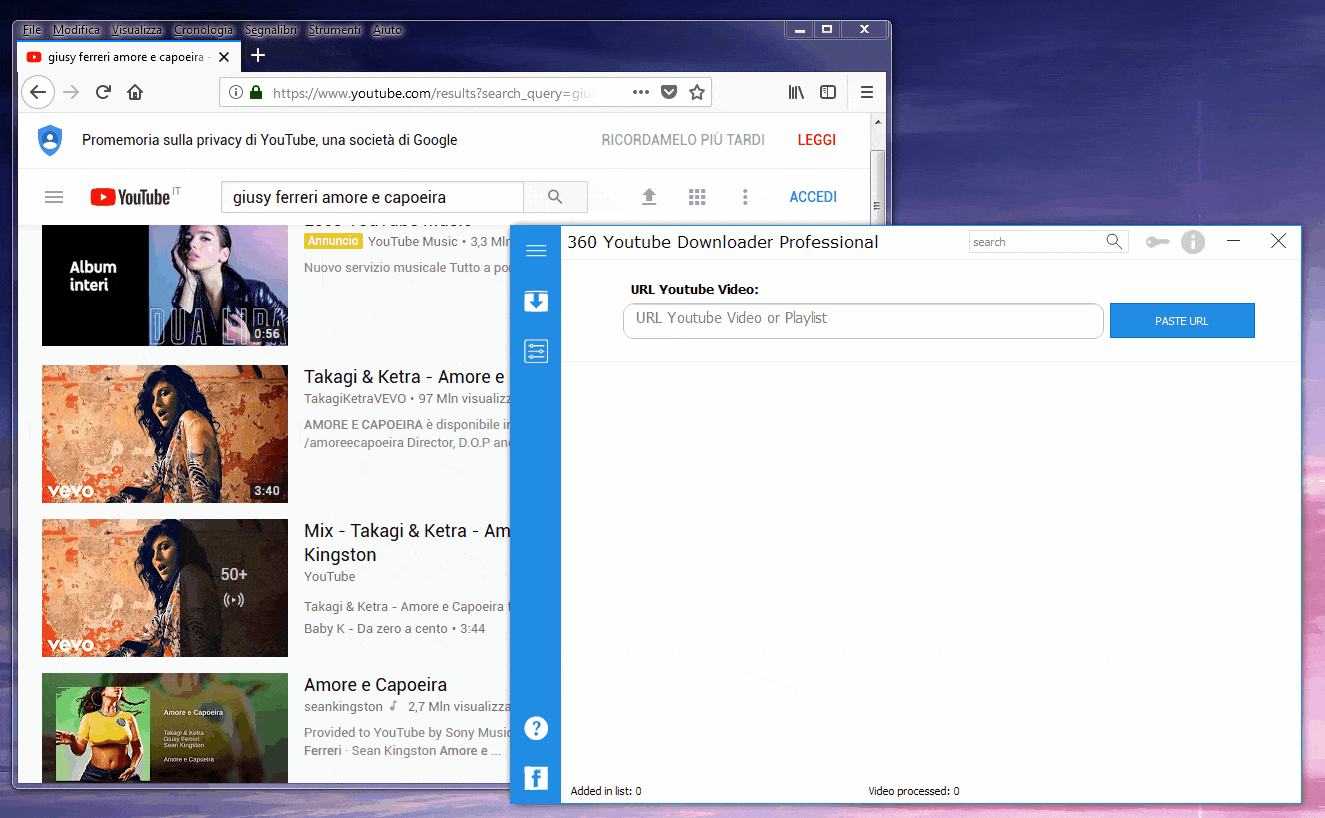Open YouTube apps grid icon
Screen dimensions: 1325x818
pos(697,197)
